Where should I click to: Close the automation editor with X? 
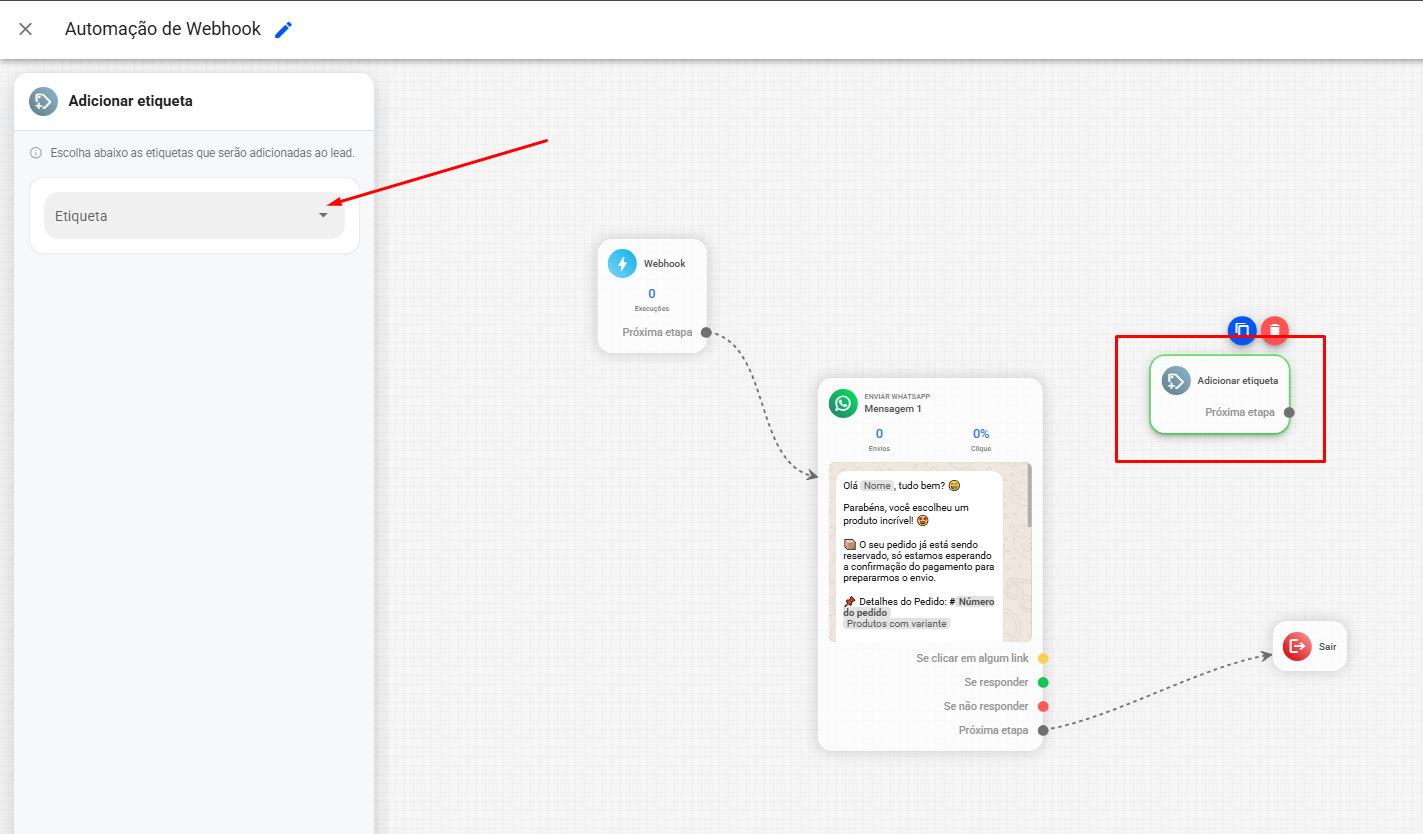(26, 29)
